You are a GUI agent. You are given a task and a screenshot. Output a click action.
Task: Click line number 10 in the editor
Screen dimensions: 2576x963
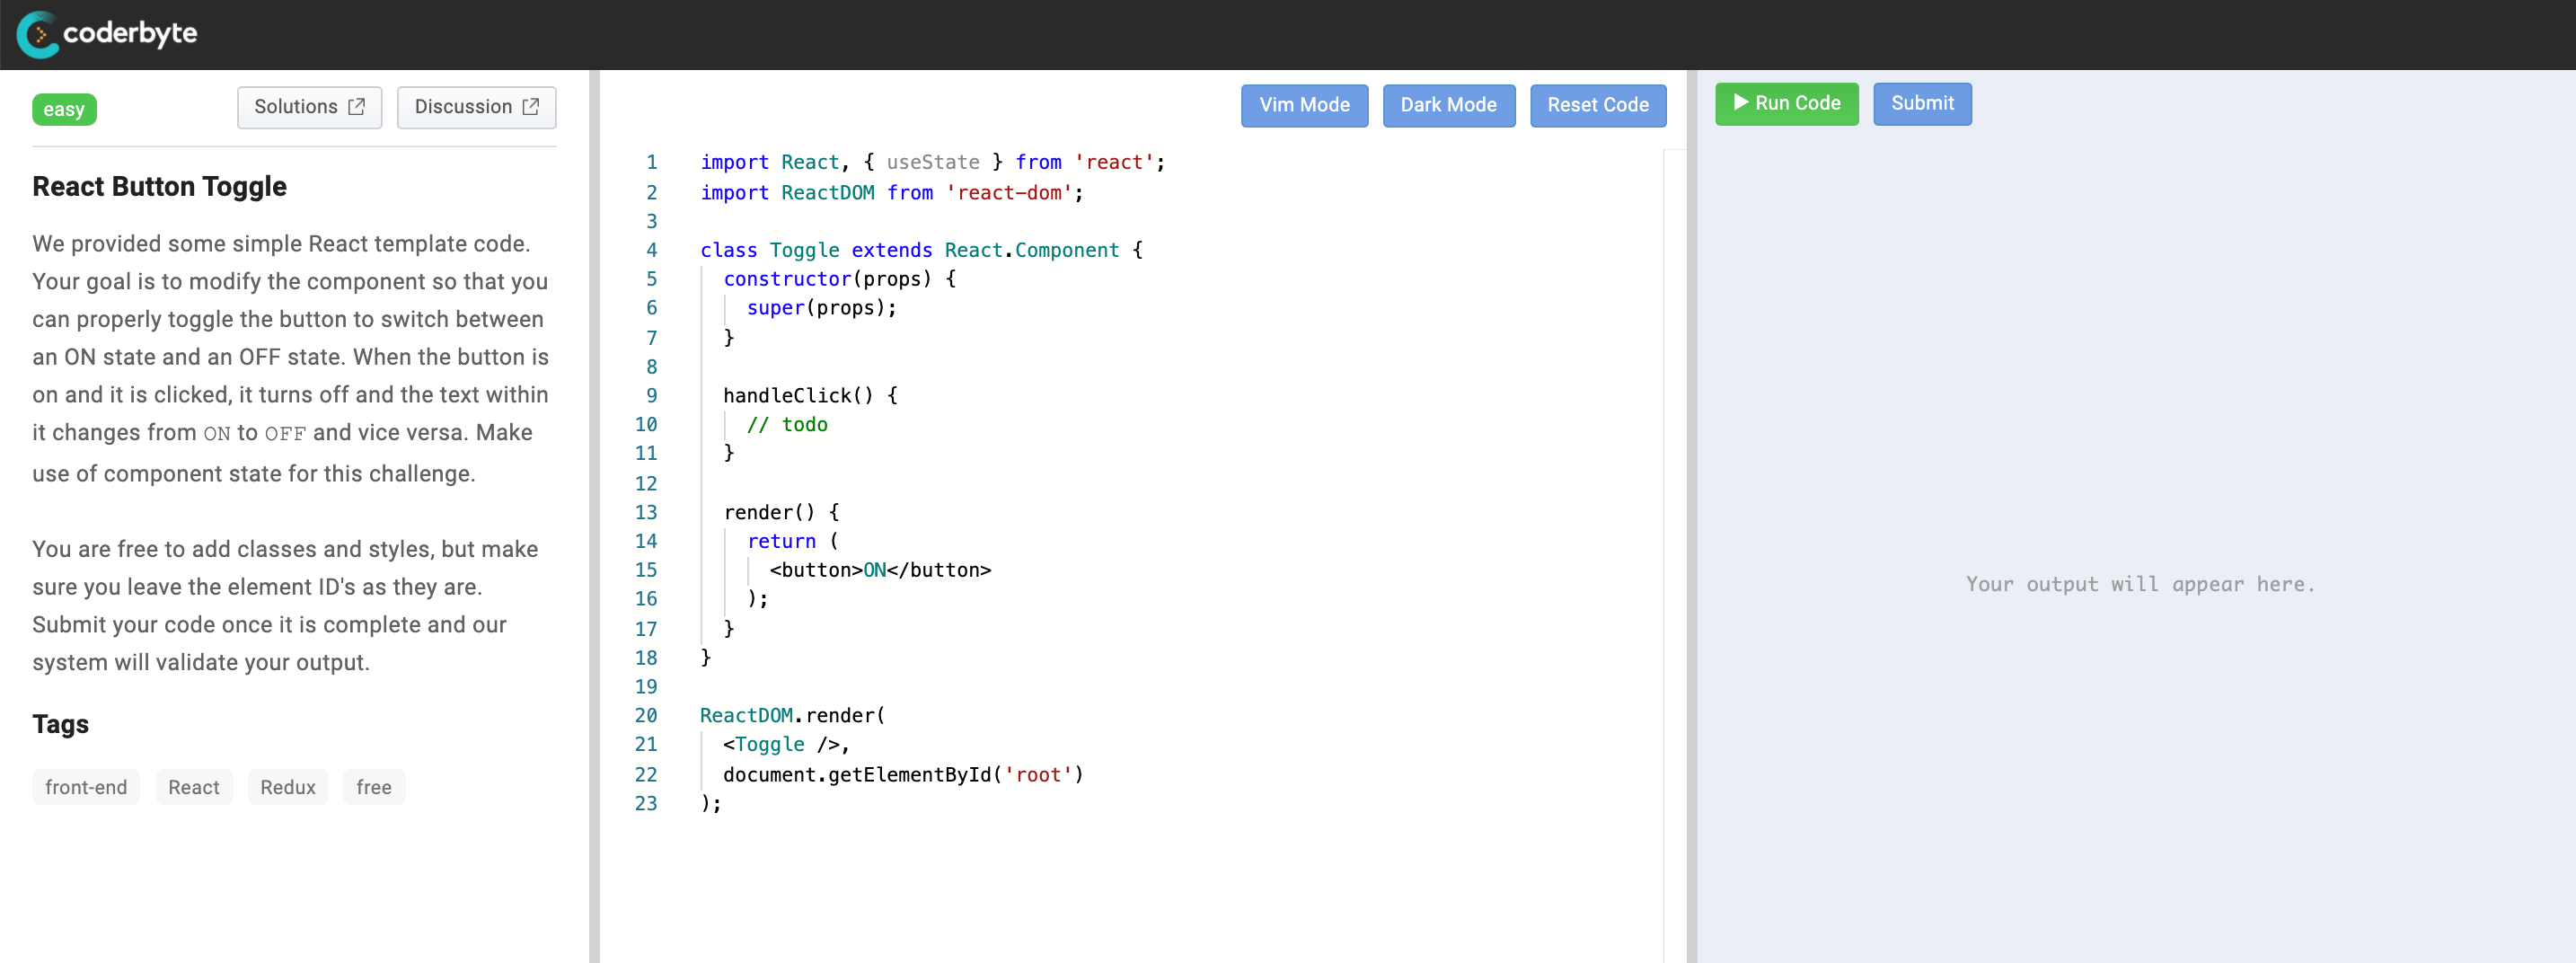(646, 425)
